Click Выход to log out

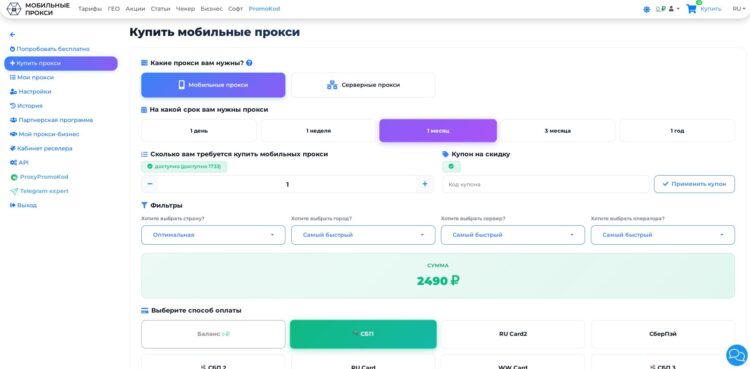pyautogui.click(x=23, y=205)
